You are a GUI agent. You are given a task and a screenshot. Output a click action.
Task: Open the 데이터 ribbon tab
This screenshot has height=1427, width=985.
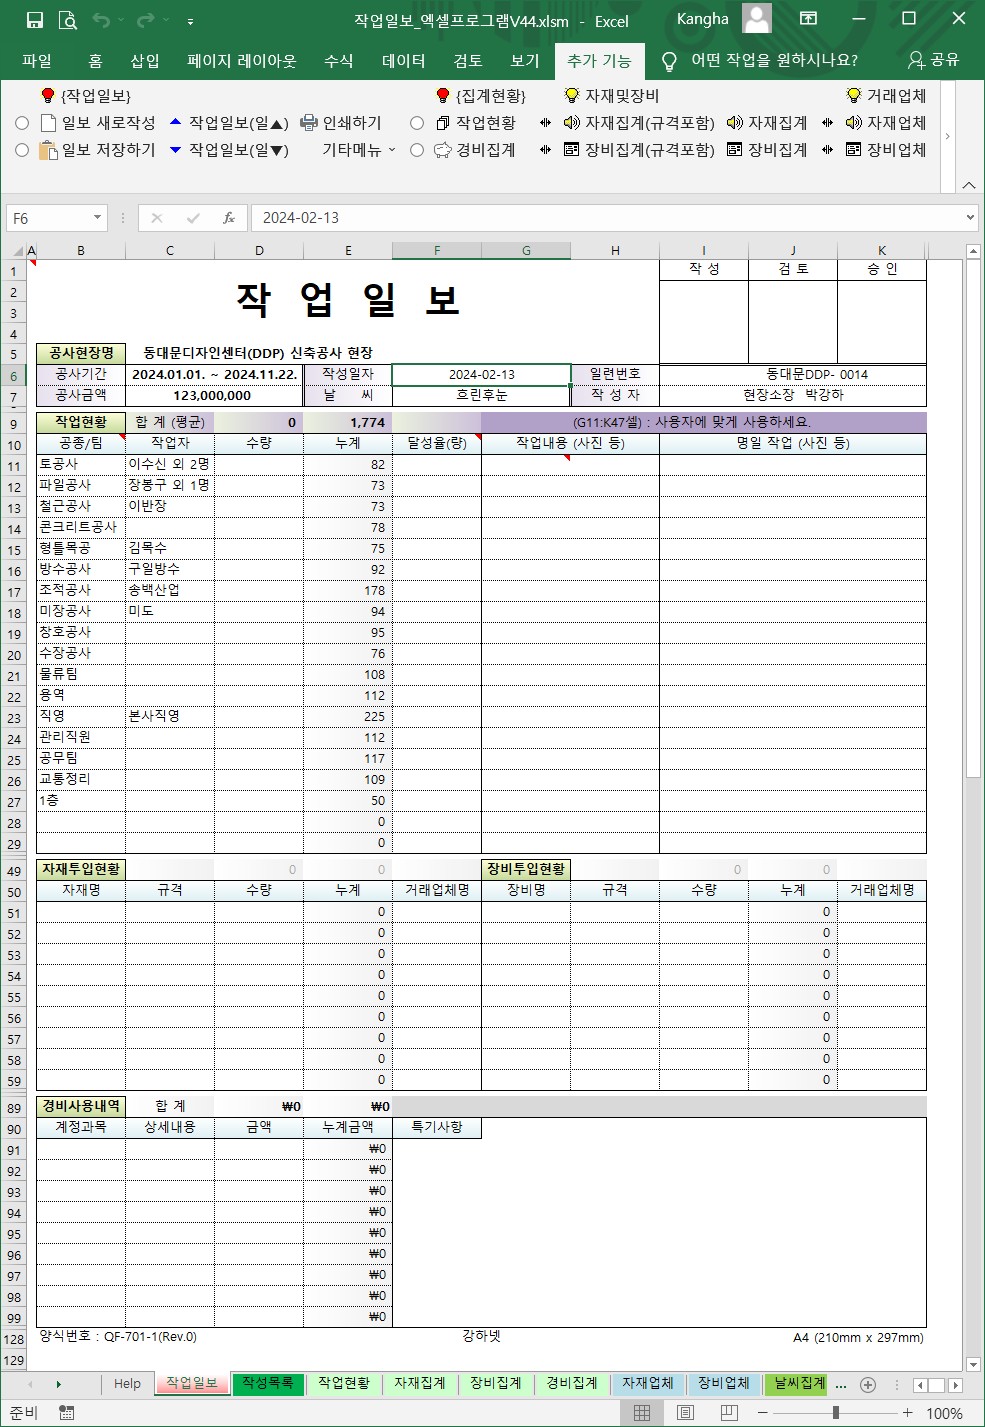click(404, 61)
